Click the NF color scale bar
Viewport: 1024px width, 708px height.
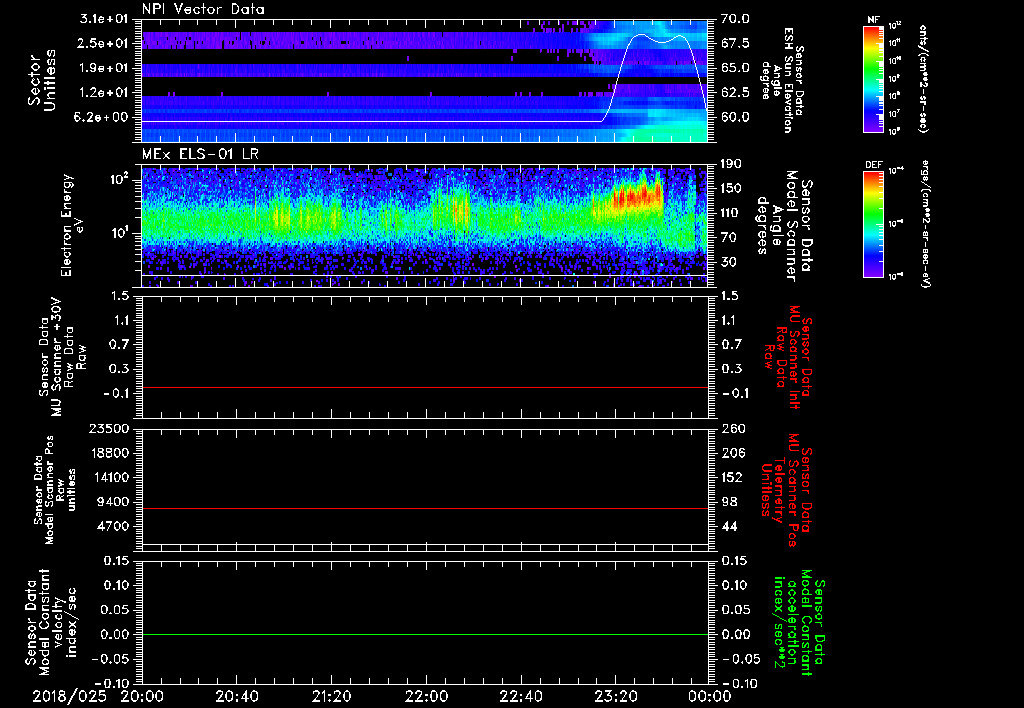pyautogui.click(x=871, y=81)
